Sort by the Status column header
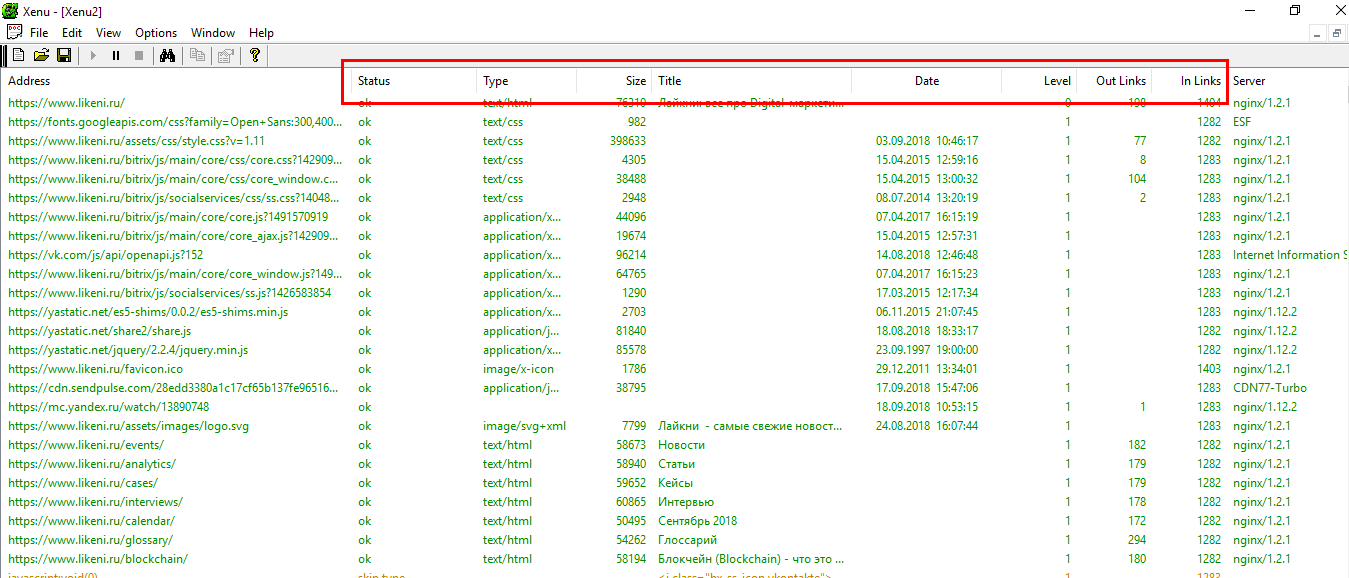Screen dimensions: 1349x578 click(x=374, y=81)
